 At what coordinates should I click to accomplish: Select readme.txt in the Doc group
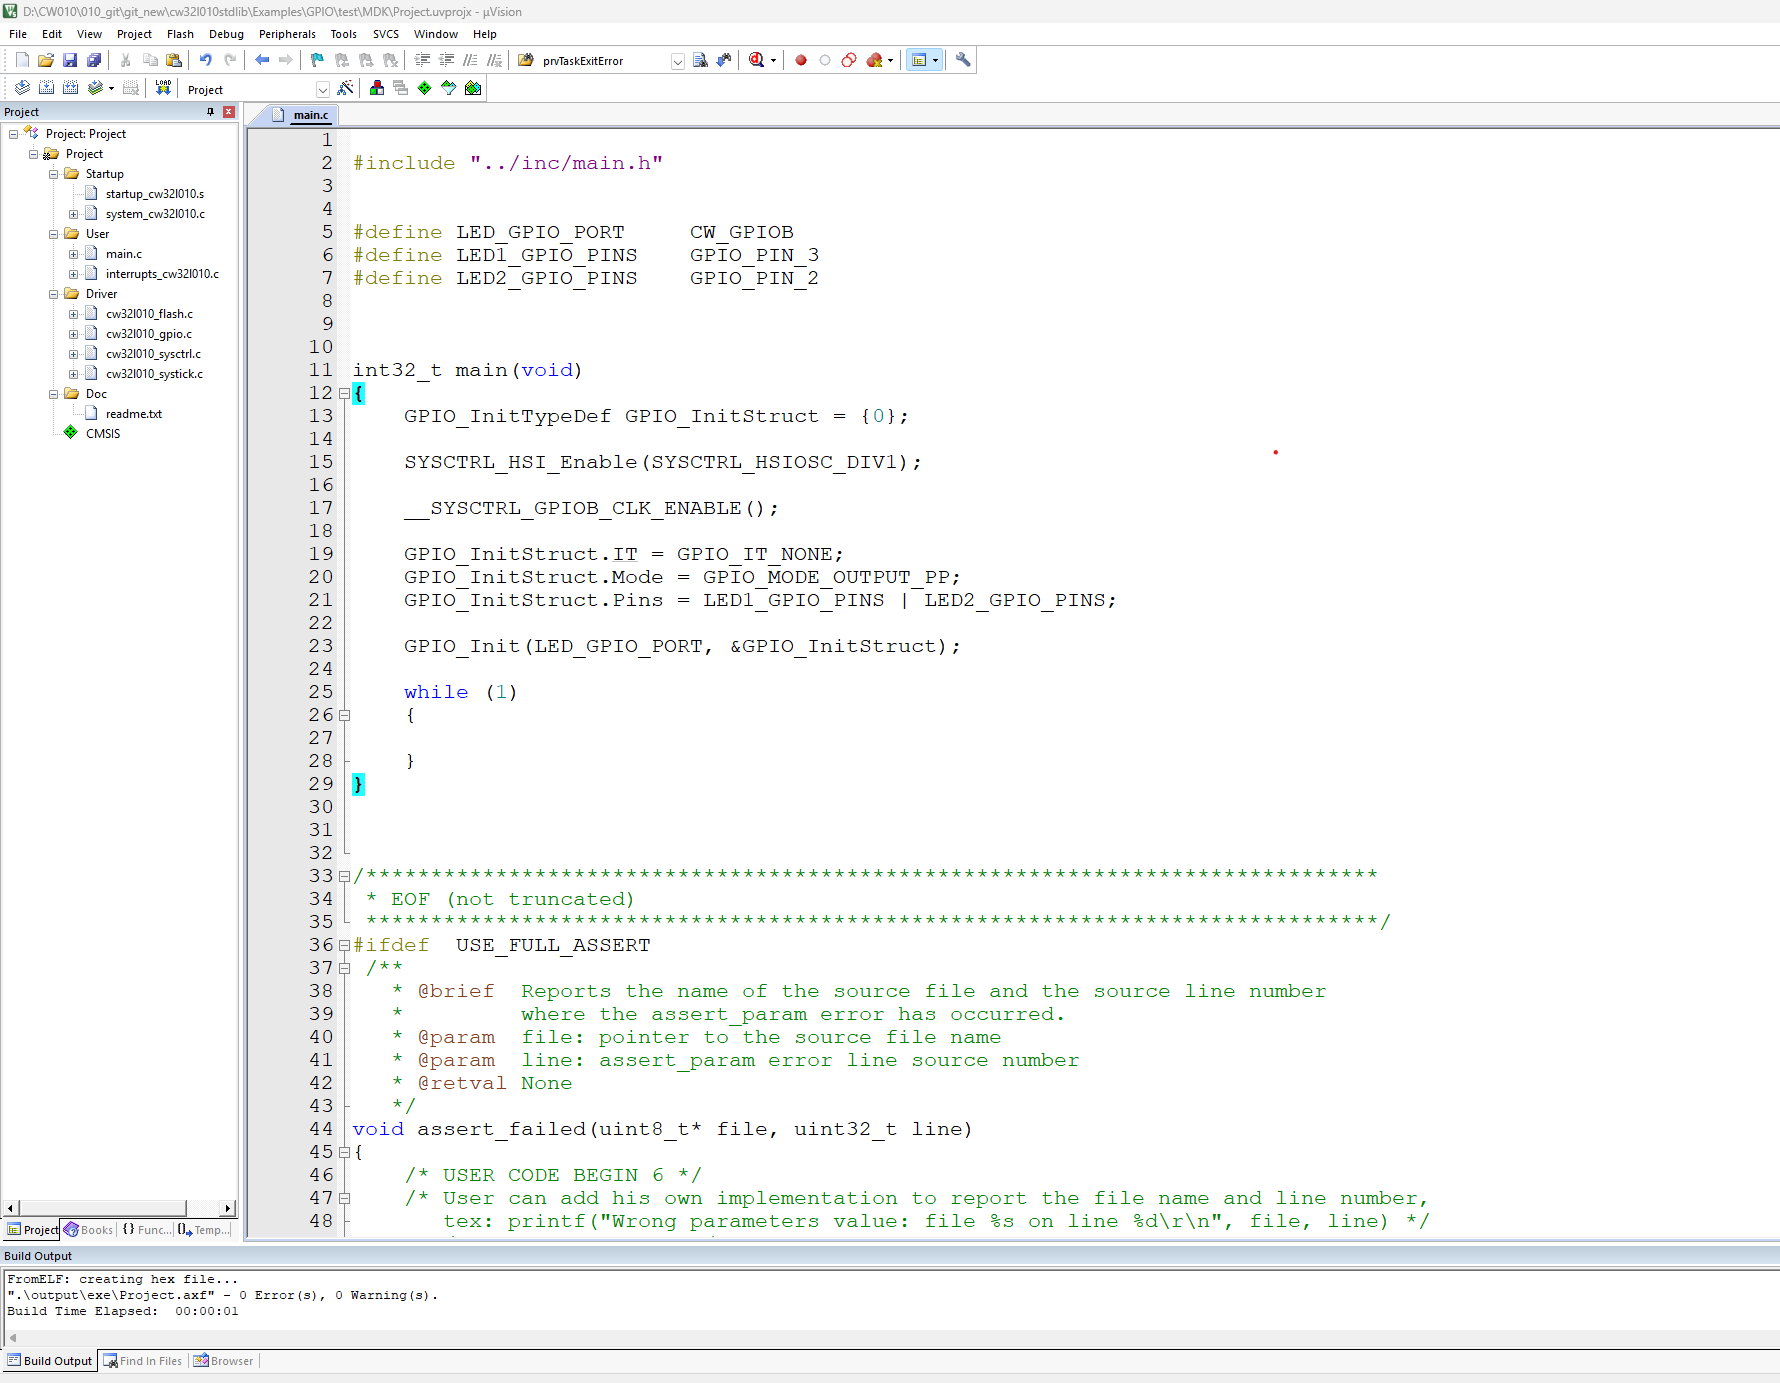point(133,414)
